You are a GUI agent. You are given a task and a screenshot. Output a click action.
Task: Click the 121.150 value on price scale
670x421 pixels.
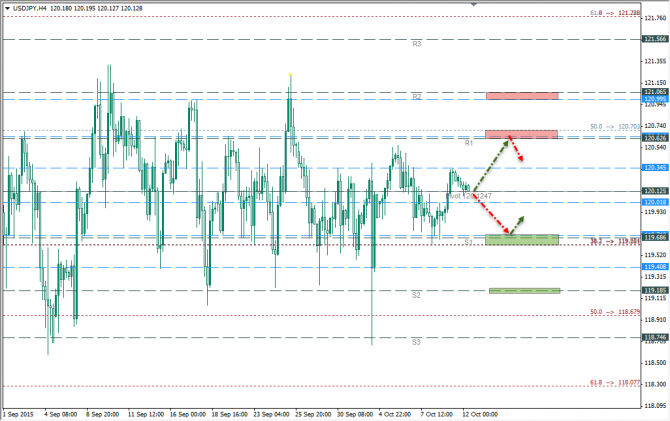pos(655,82)
